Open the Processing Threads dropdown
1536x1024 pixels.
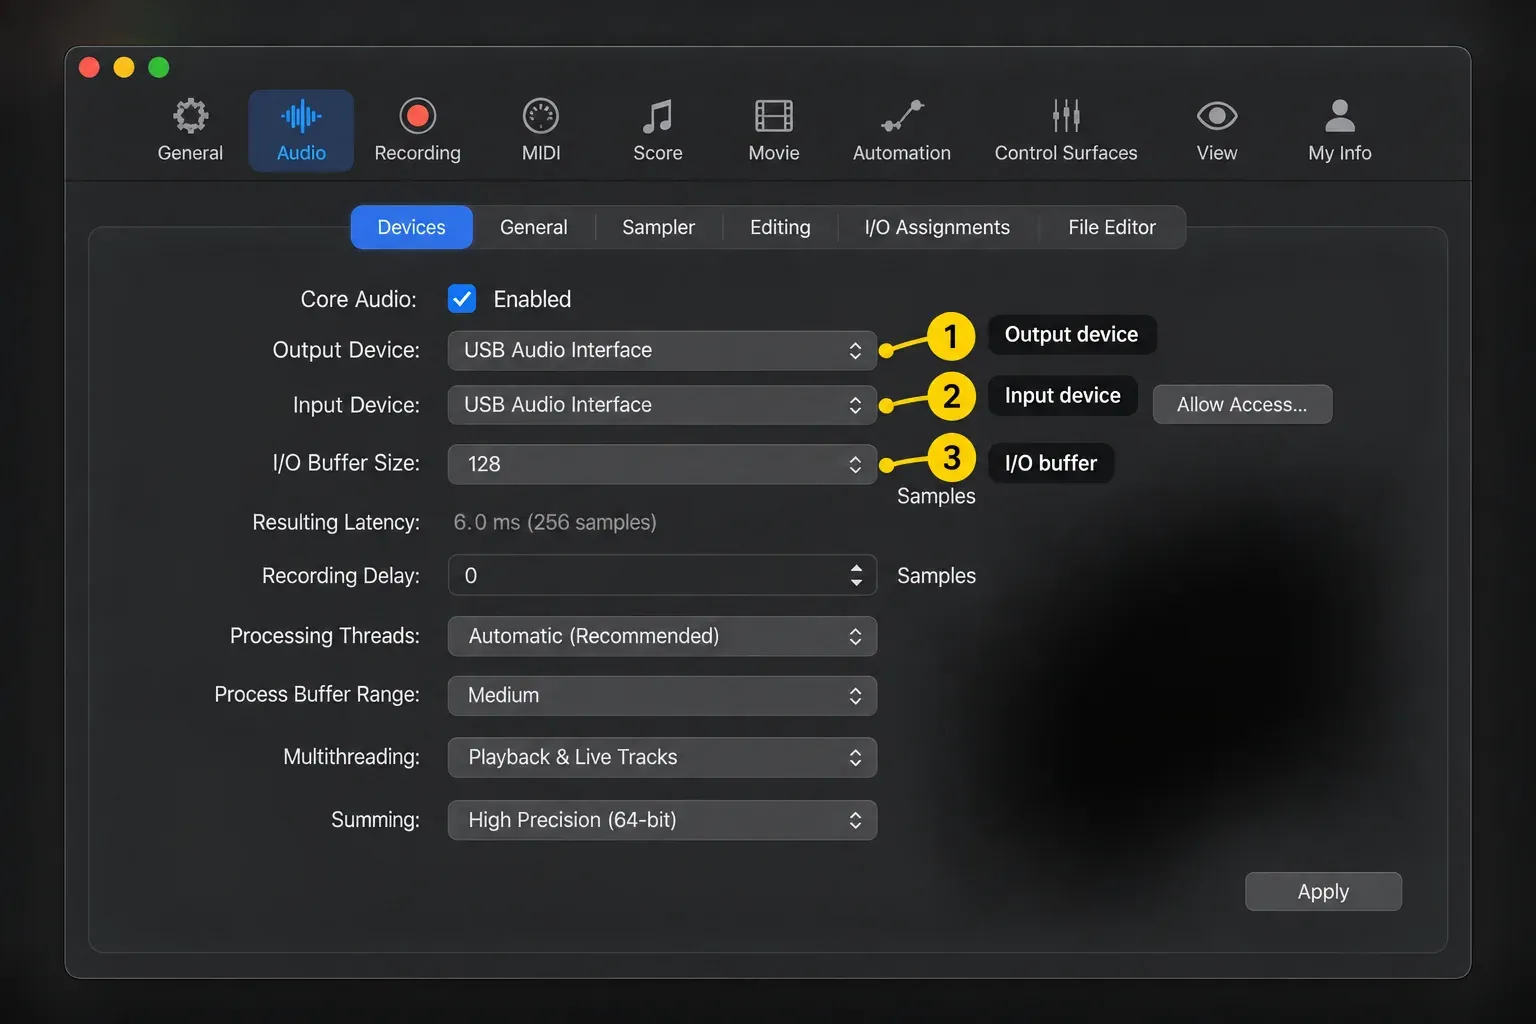point(662,636)
